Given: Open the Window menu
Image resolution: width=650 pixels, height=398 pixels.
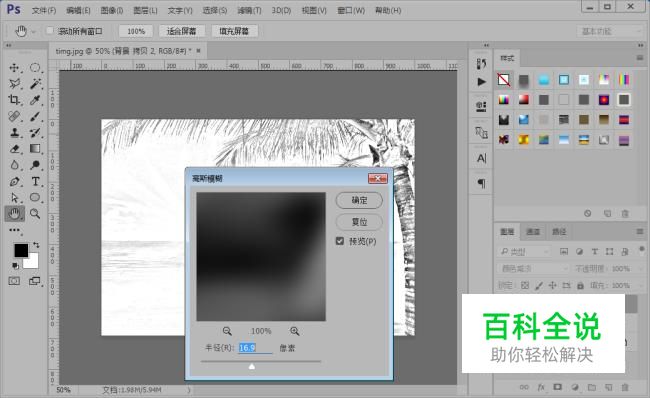Looking at the screenshot, I should (351, 10).
